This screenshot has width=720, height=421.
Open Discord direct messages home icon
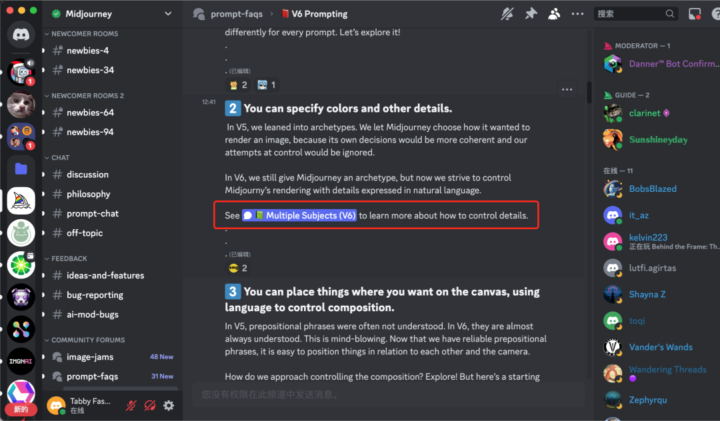click(x=20, y=33)
